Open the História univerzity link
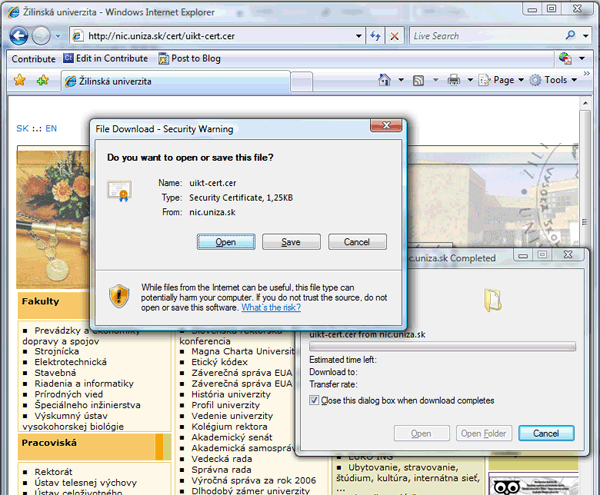This screenshot has height=495, width=600. (231, 394)
